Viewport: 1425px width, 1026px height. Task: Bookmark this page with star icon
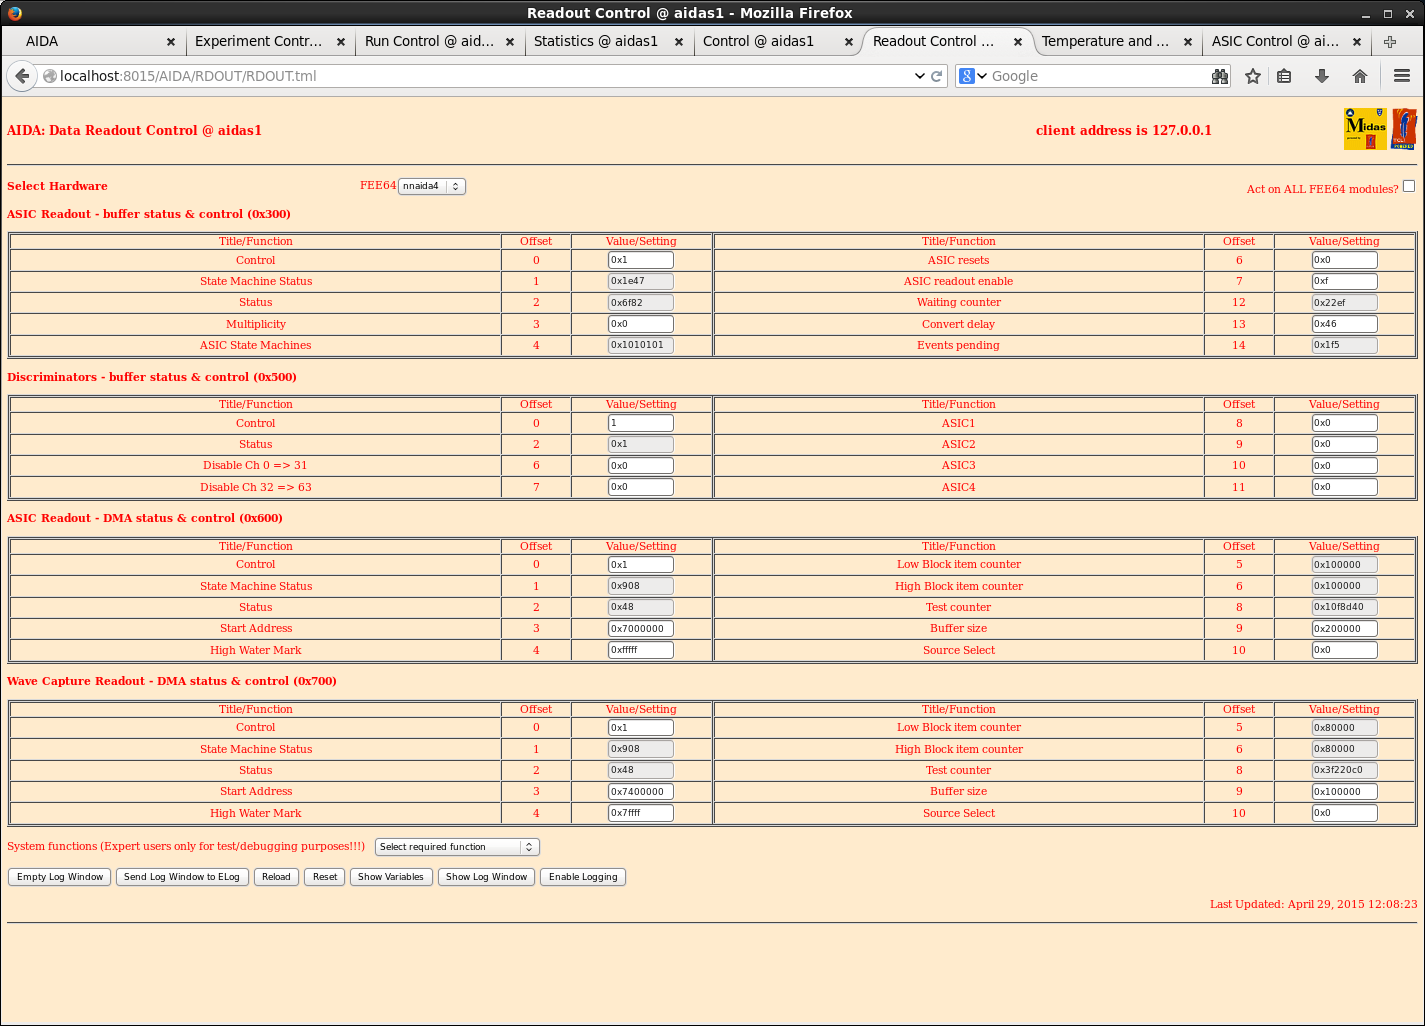1252,76
